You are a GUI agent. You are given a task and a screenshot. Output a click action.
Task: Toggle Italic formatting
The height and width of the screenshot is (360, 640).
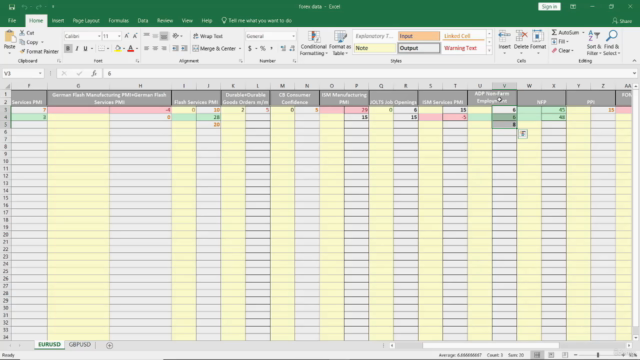click(77, 49)
